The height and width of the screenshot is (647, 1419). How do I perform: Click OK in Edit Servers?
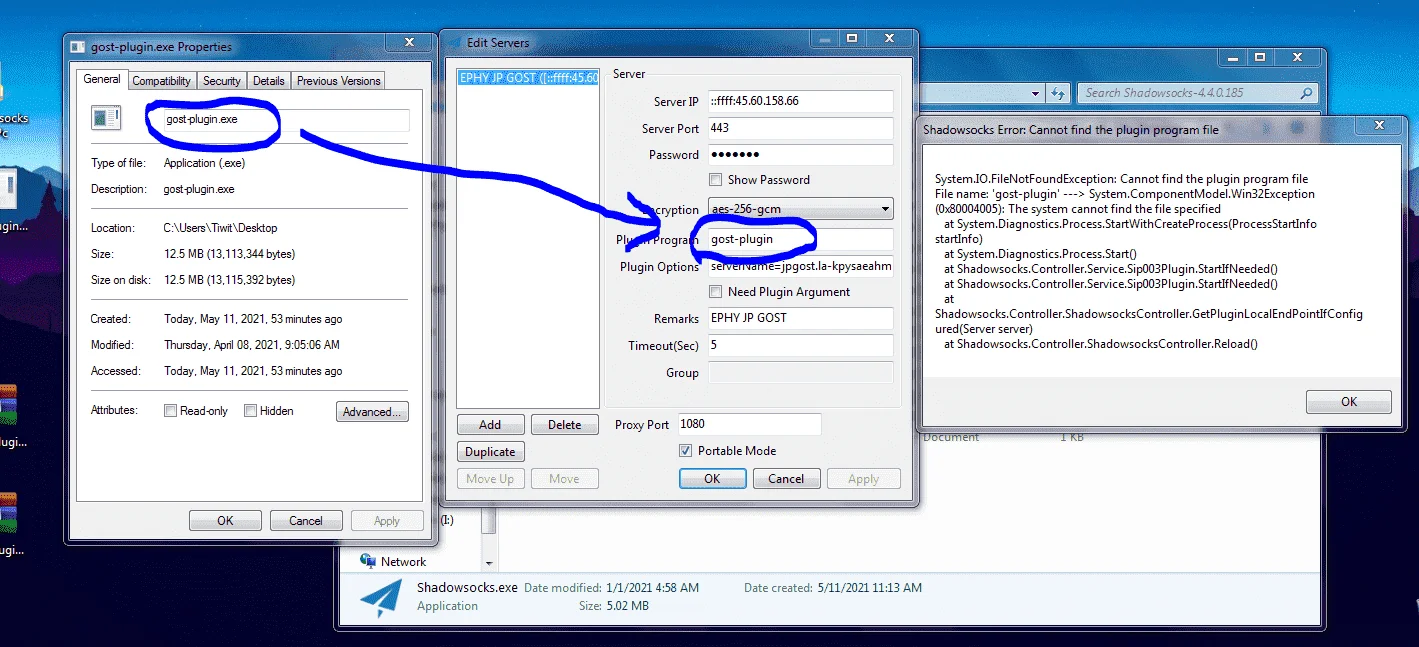point(712,479)
